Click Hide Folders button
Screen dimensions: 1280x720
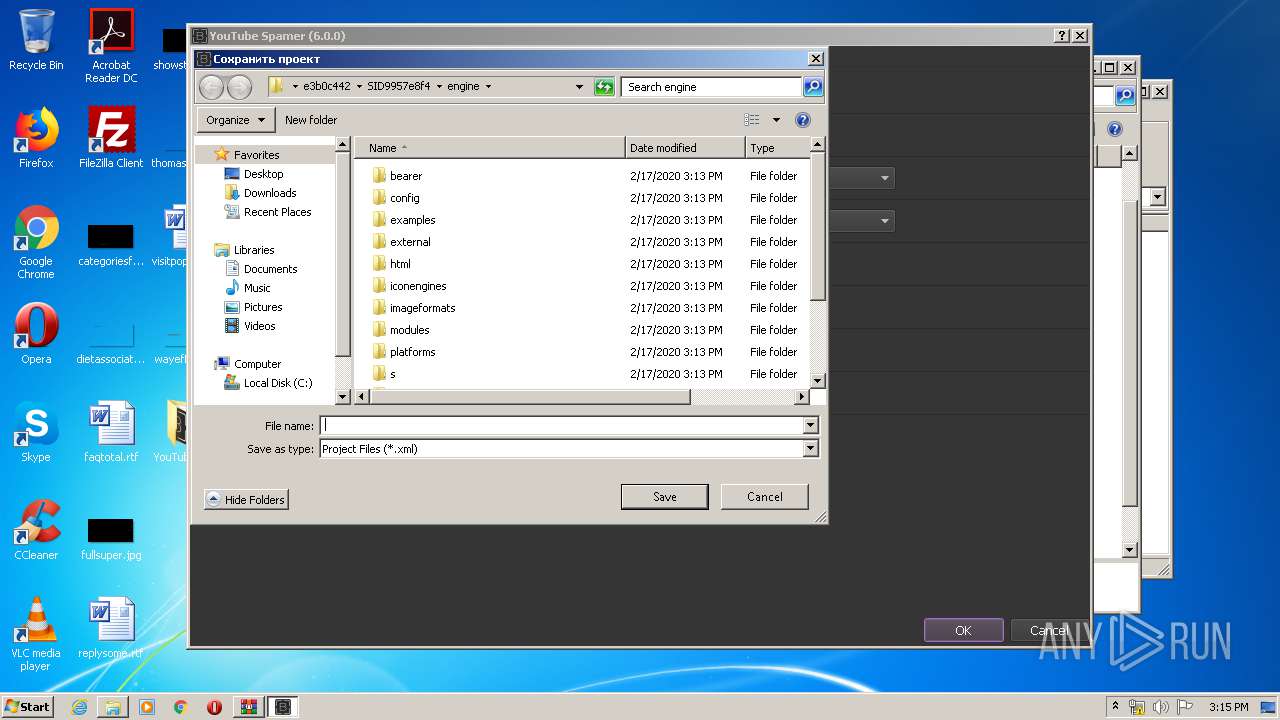point(246,500)
